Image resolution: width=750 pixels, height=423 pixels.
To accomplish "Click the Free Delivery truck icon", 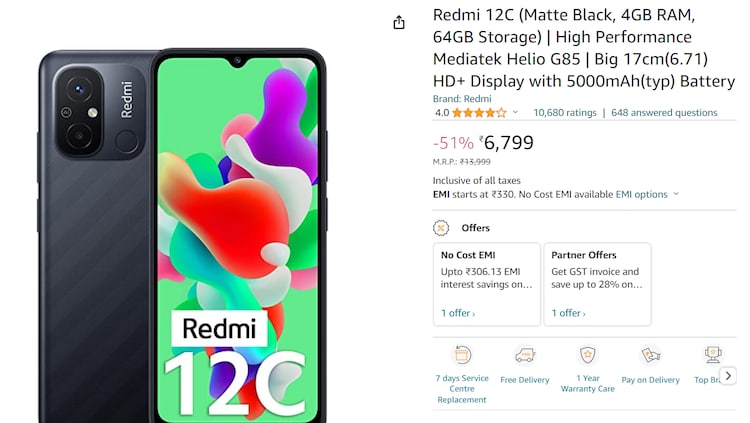I will point(525,355).
